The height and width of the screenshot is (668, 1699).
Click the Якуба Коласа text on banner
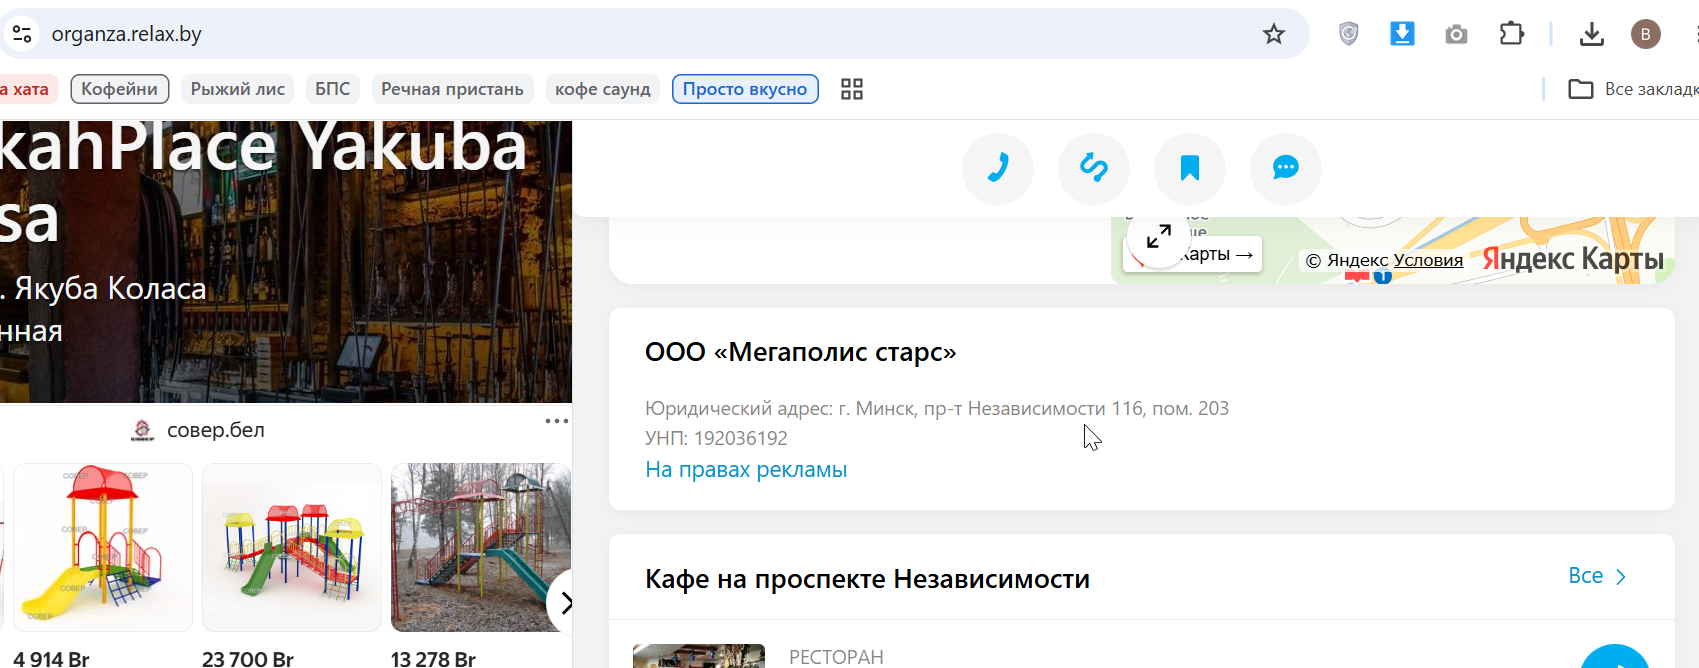pyautogui.click(x=110, y=288)
